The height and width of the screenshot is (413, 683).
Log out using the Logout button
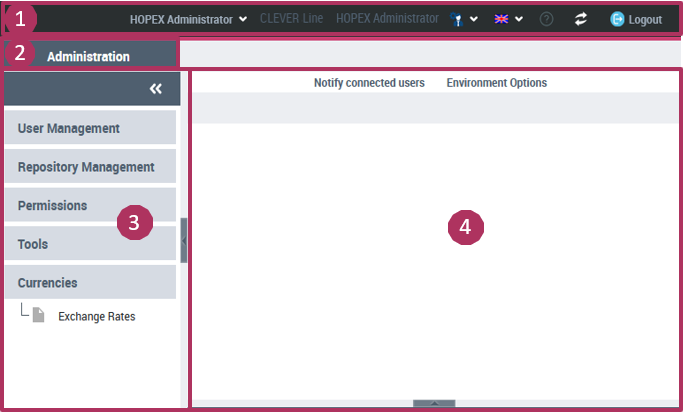[636, 19]
